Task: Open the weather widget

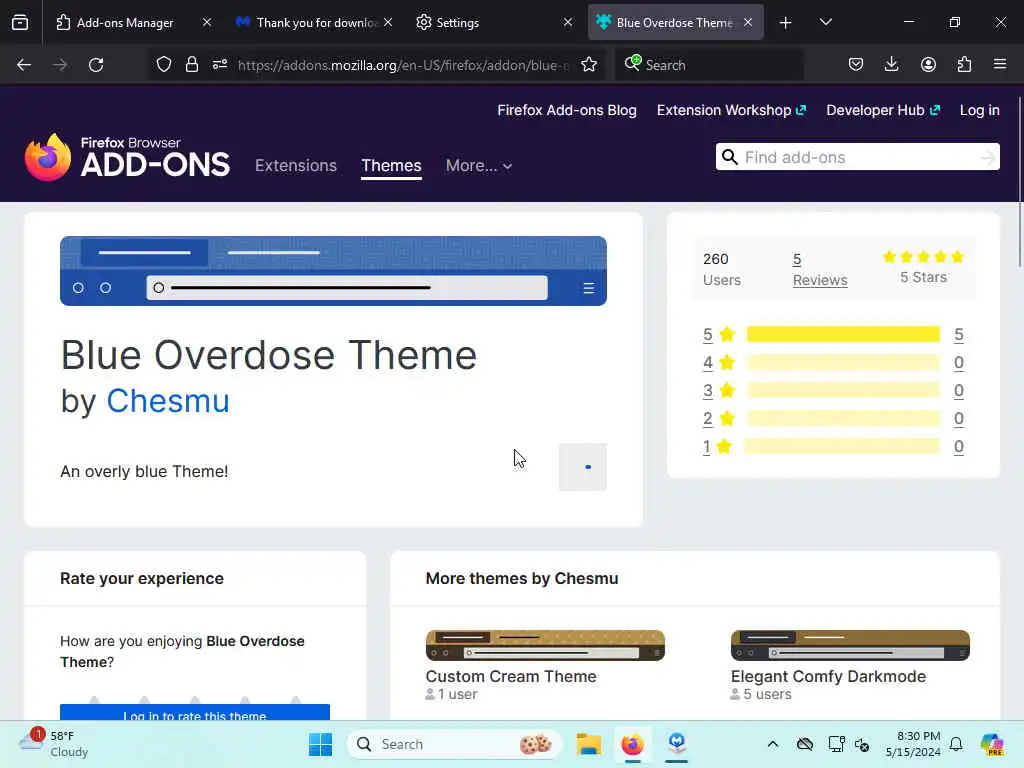Action: 54,744
